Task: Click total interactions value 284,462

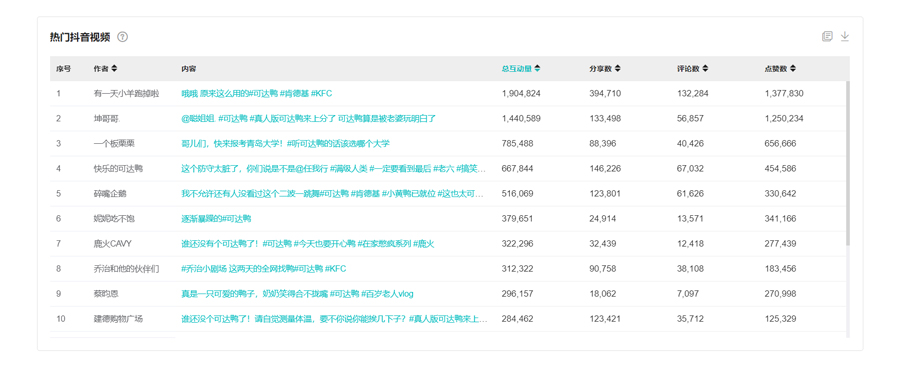Action: [x=518, y=318]
